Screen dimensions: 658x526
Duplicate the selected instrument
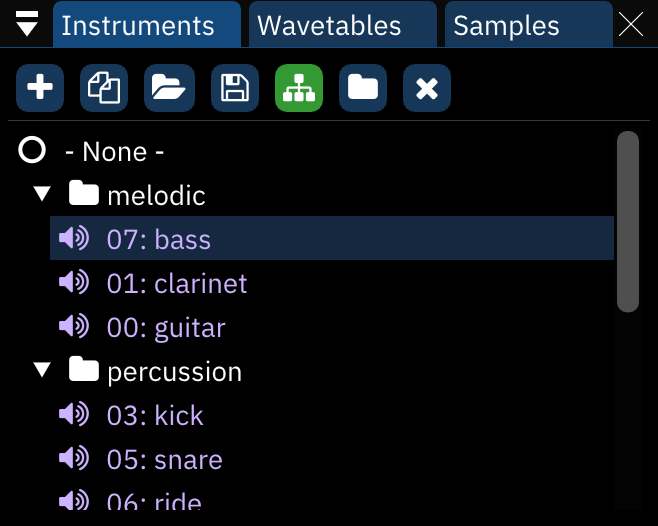104,89
